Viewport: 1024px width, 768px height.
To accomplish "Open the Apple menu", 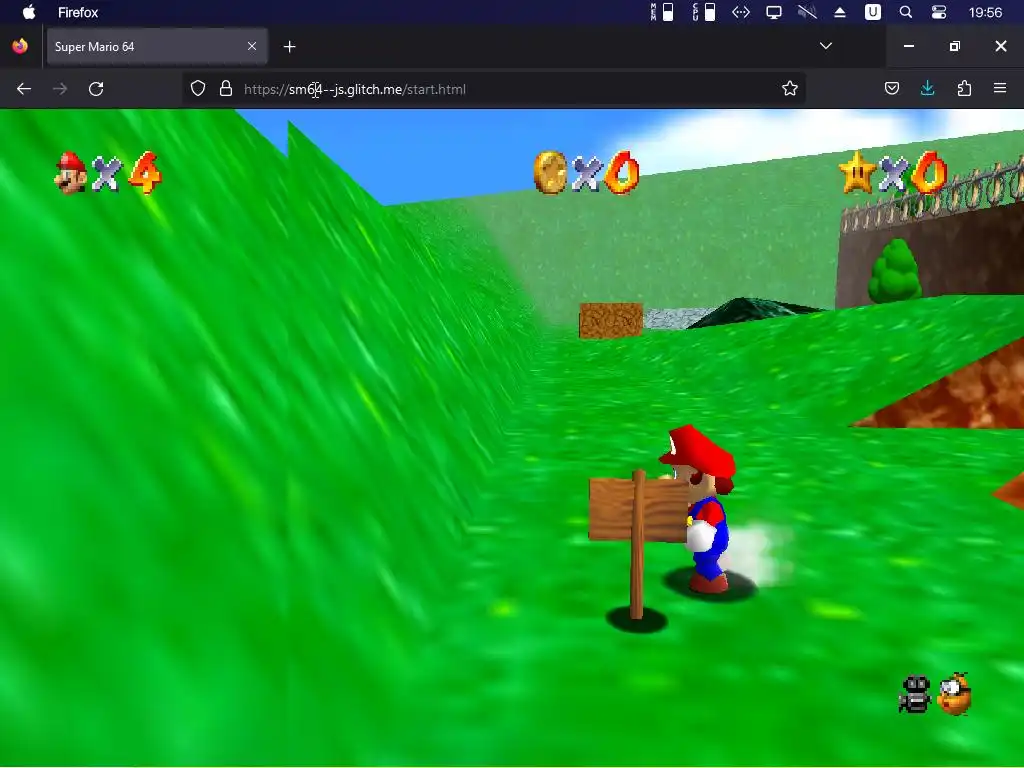I will pyautogui.click(x=29, y=12).
